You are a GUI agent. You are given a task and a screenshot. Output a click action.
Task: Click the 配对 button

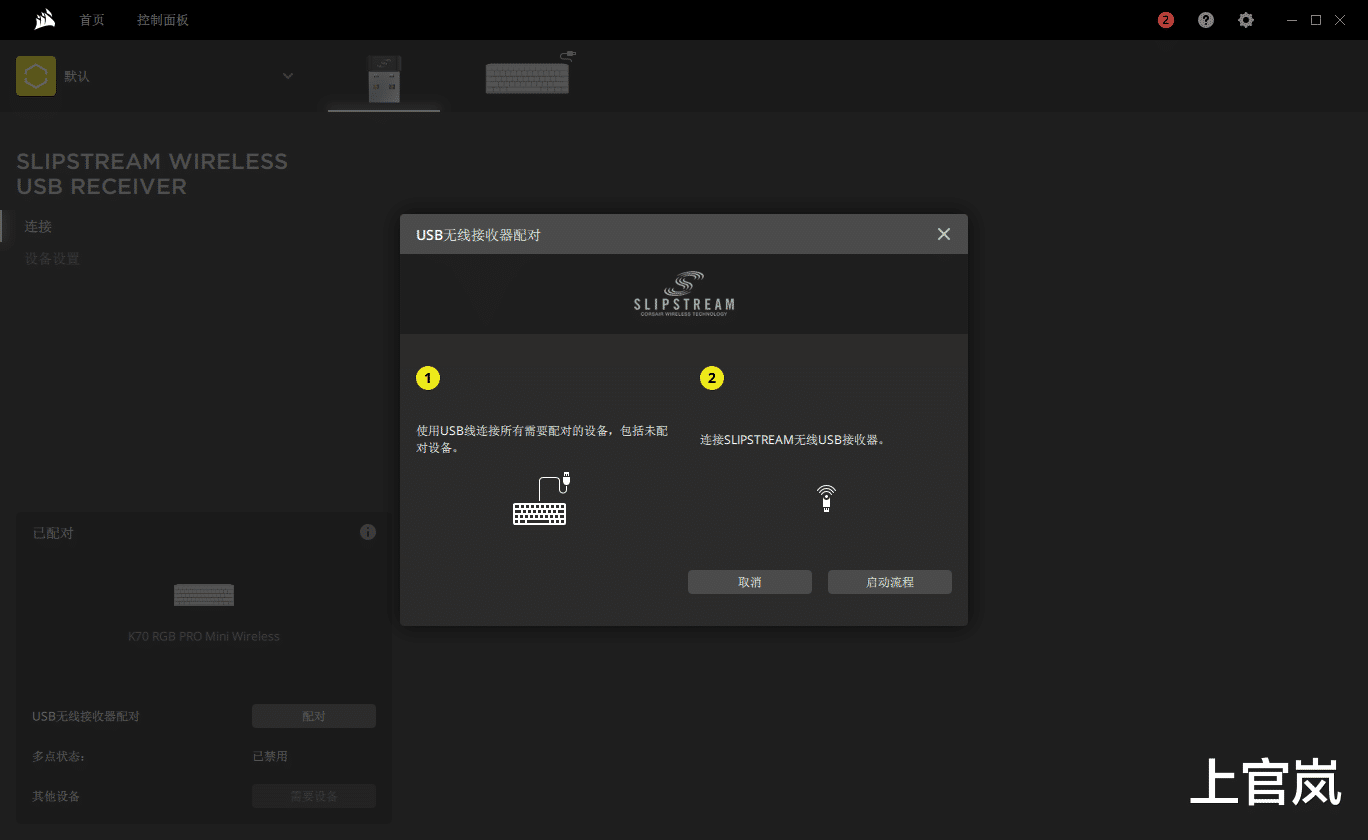pos(314,716)
